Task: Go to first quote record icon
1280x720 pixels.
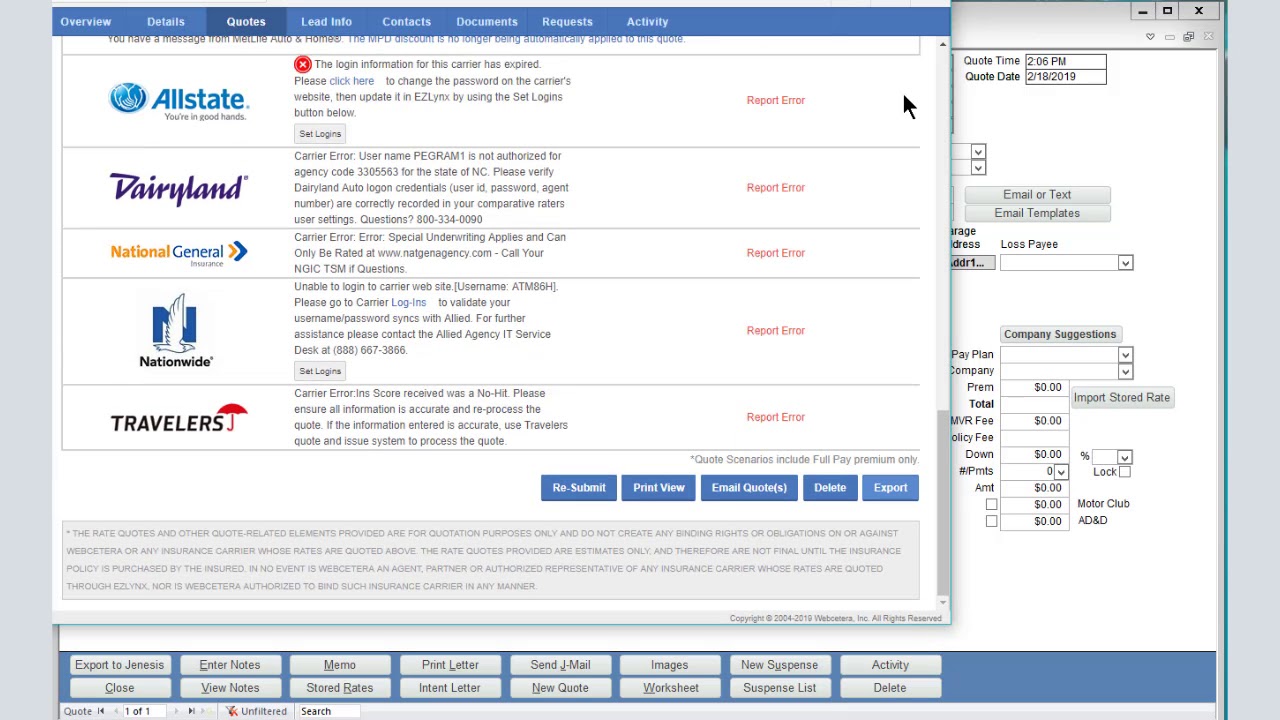Action: pos(100,711)
